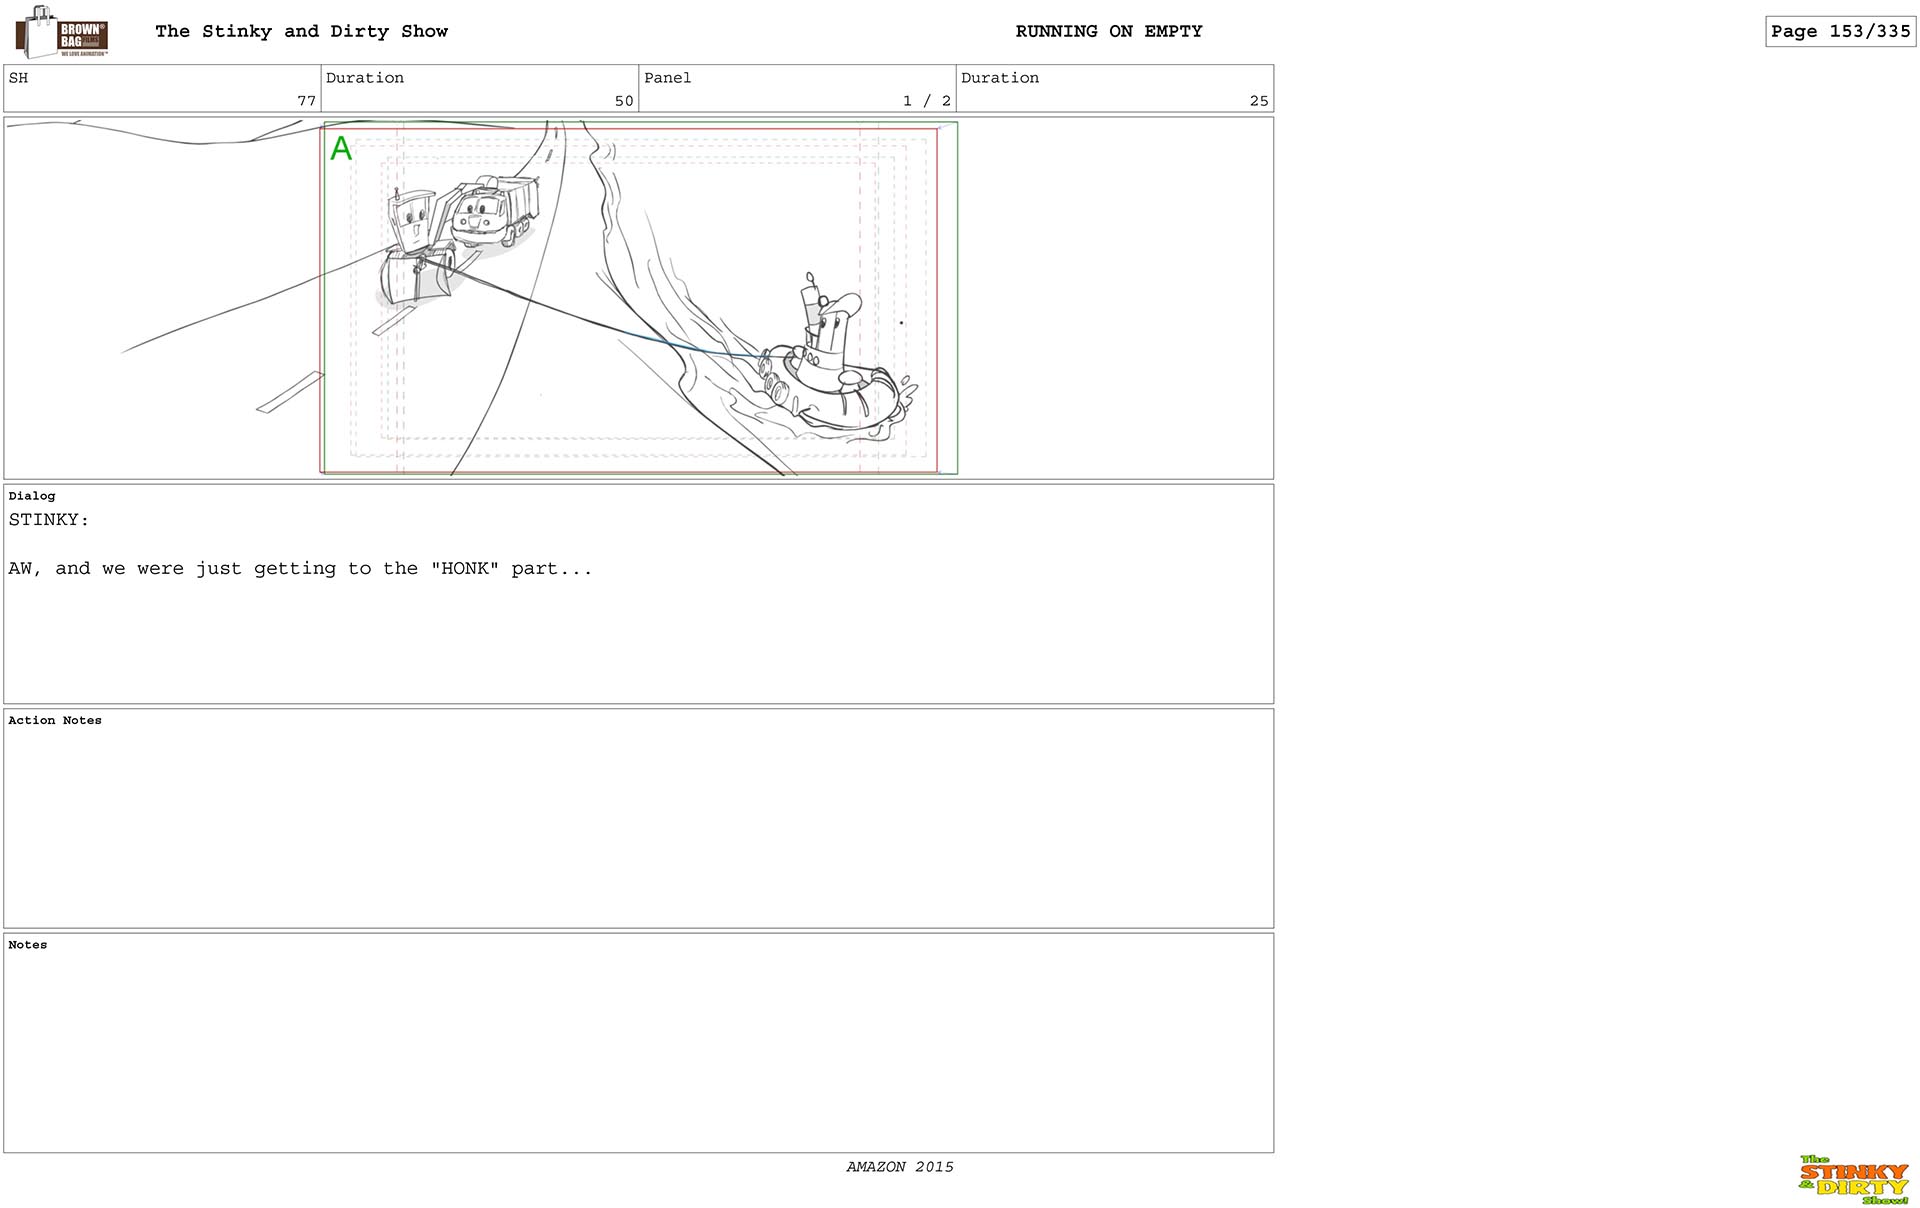Click the shot number '77'
The height and width of the screenshot is (1208, 1920).
(306, 101)
